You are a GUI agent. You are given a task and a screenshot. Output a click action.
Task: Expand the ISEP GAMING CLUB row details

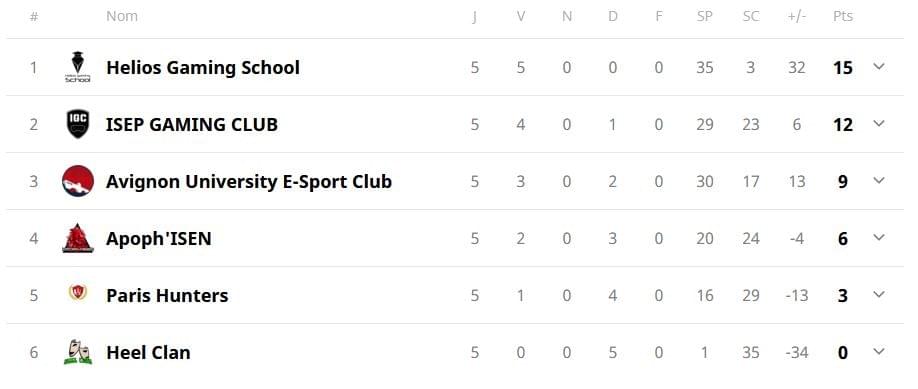(878, 124)
